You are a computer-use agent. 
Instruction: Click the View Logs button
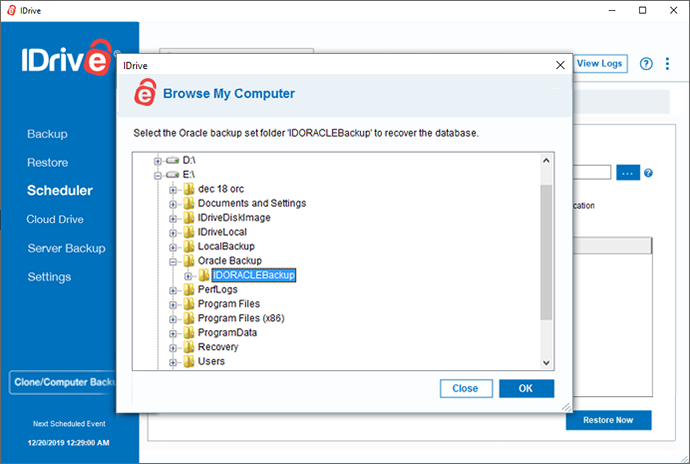[600, 64]
